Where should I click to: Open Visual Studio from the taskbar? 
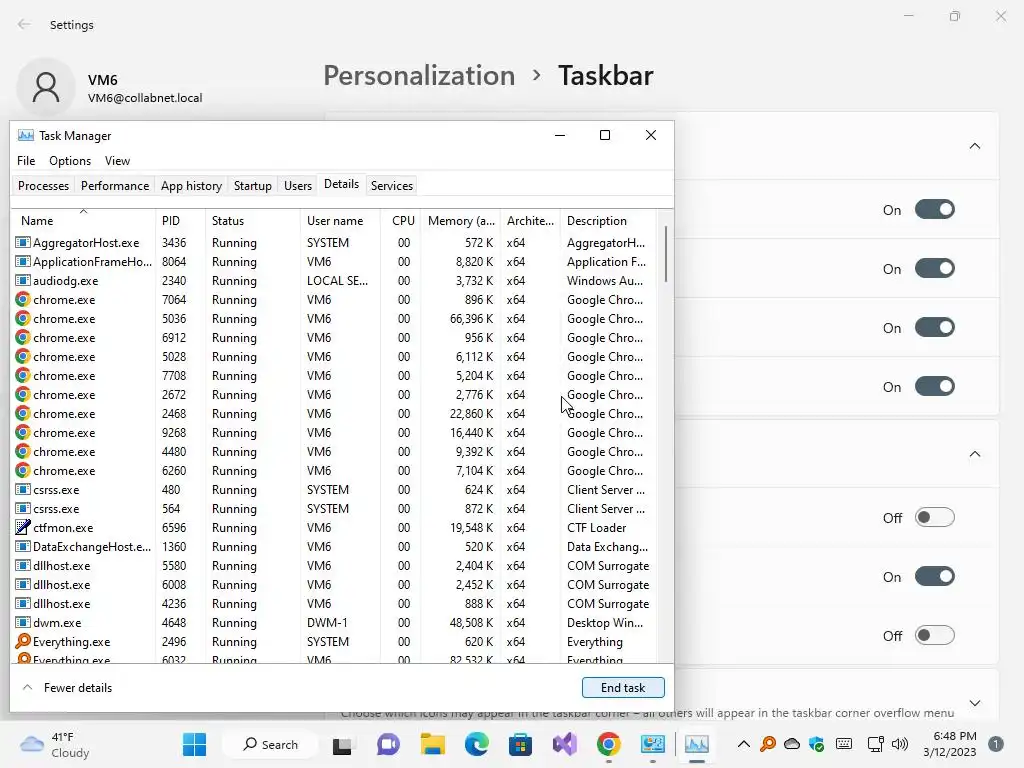click(x=565, y=744)
